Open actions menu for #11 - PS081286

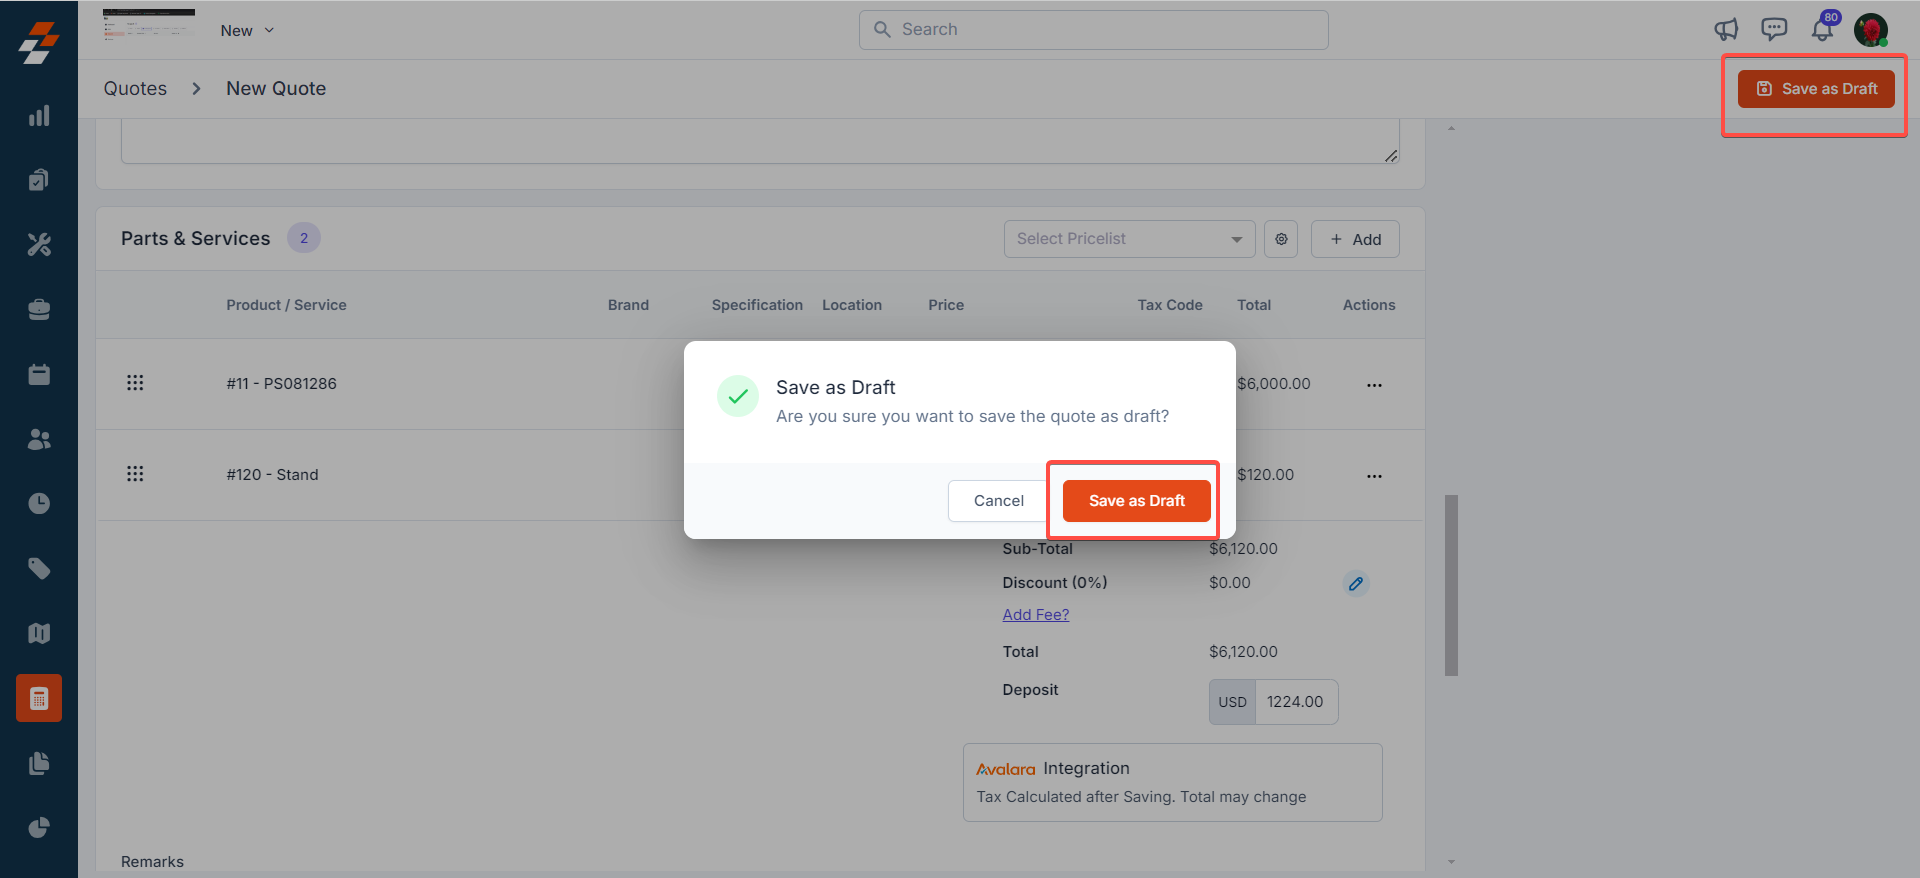pyautogui.click(x=1374, y=385)
